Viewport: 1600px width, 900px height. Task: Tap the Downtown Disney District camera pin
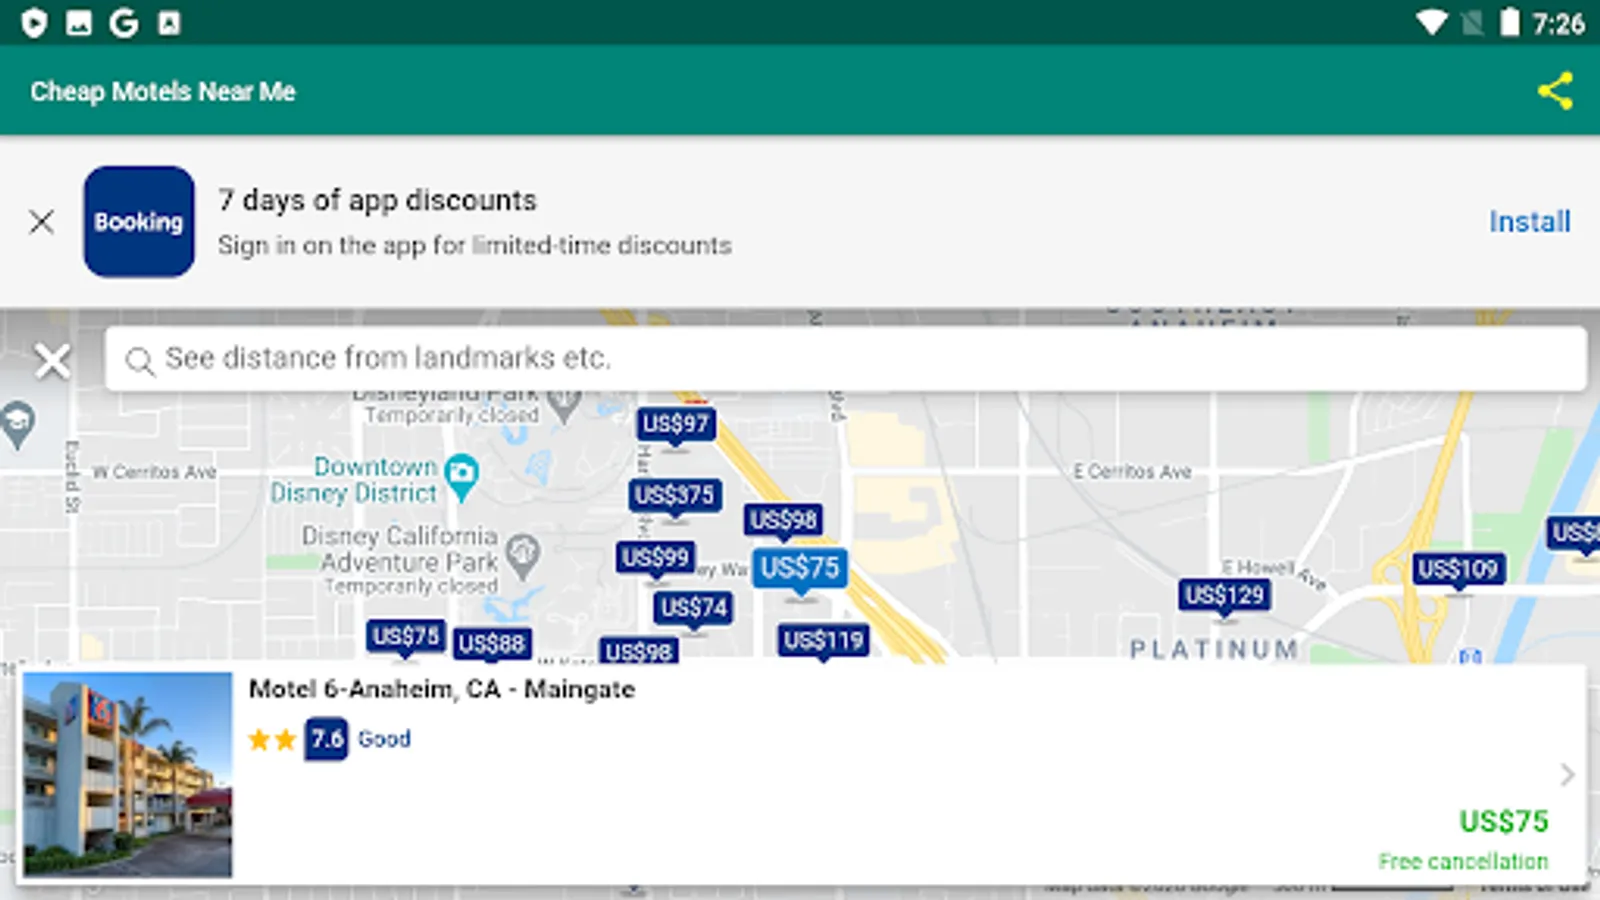[x=461, y=477]
